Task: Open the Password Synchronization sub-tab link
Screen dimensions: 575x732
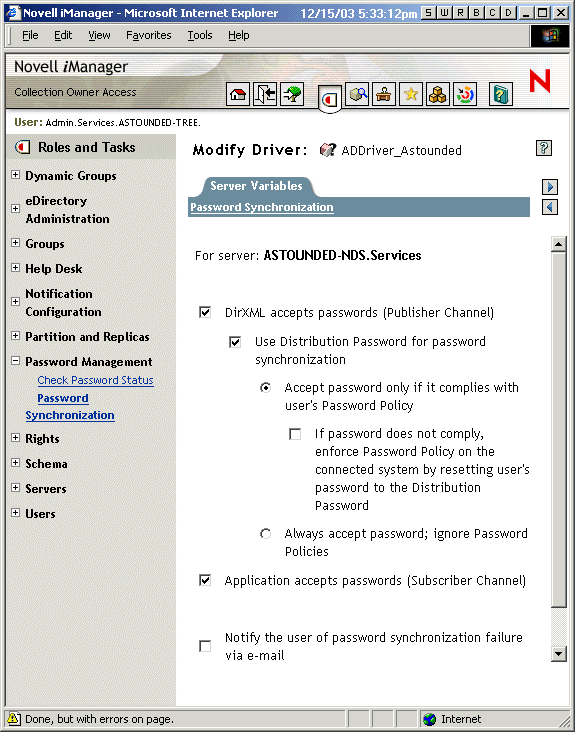Action: [x=262, y=207]
